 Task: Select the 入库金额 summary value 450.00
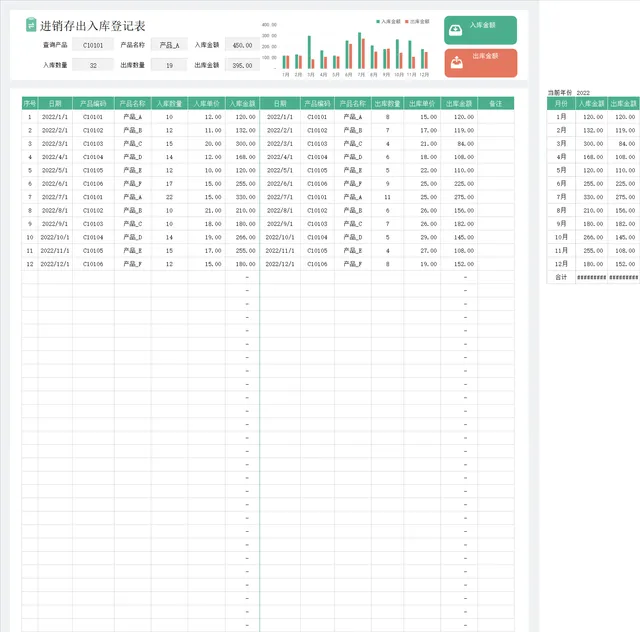tap(242, 45)
